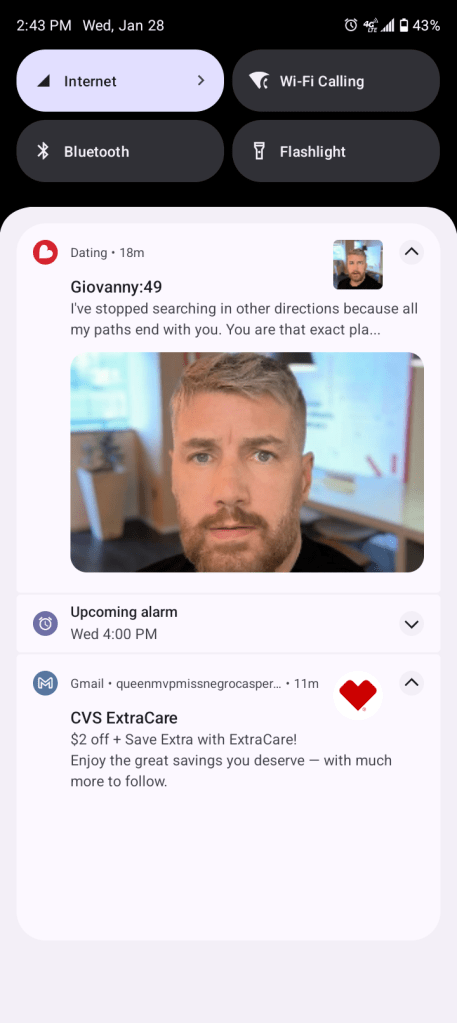This screenshot has width=457, height=1023.
Task: Toggle the Bluetooth quick setting tile
Action: [x=120, y=151]
